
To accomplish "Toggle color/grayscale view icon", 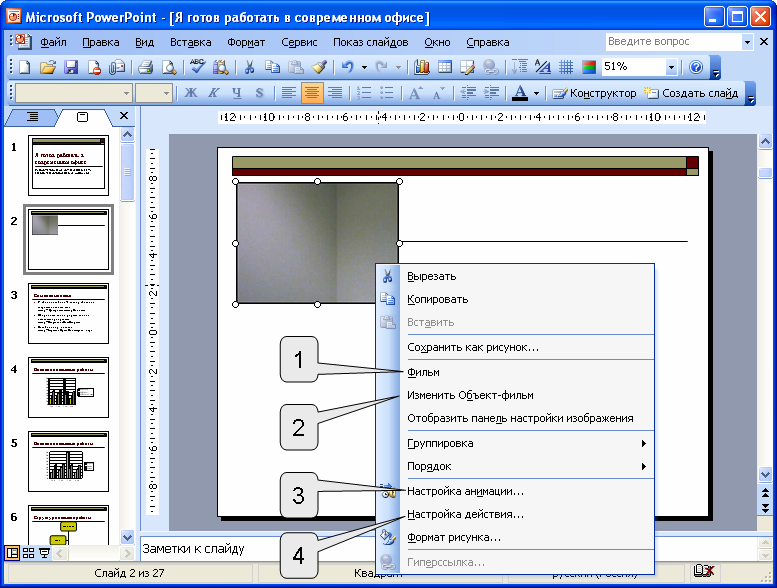I will 589,67.
